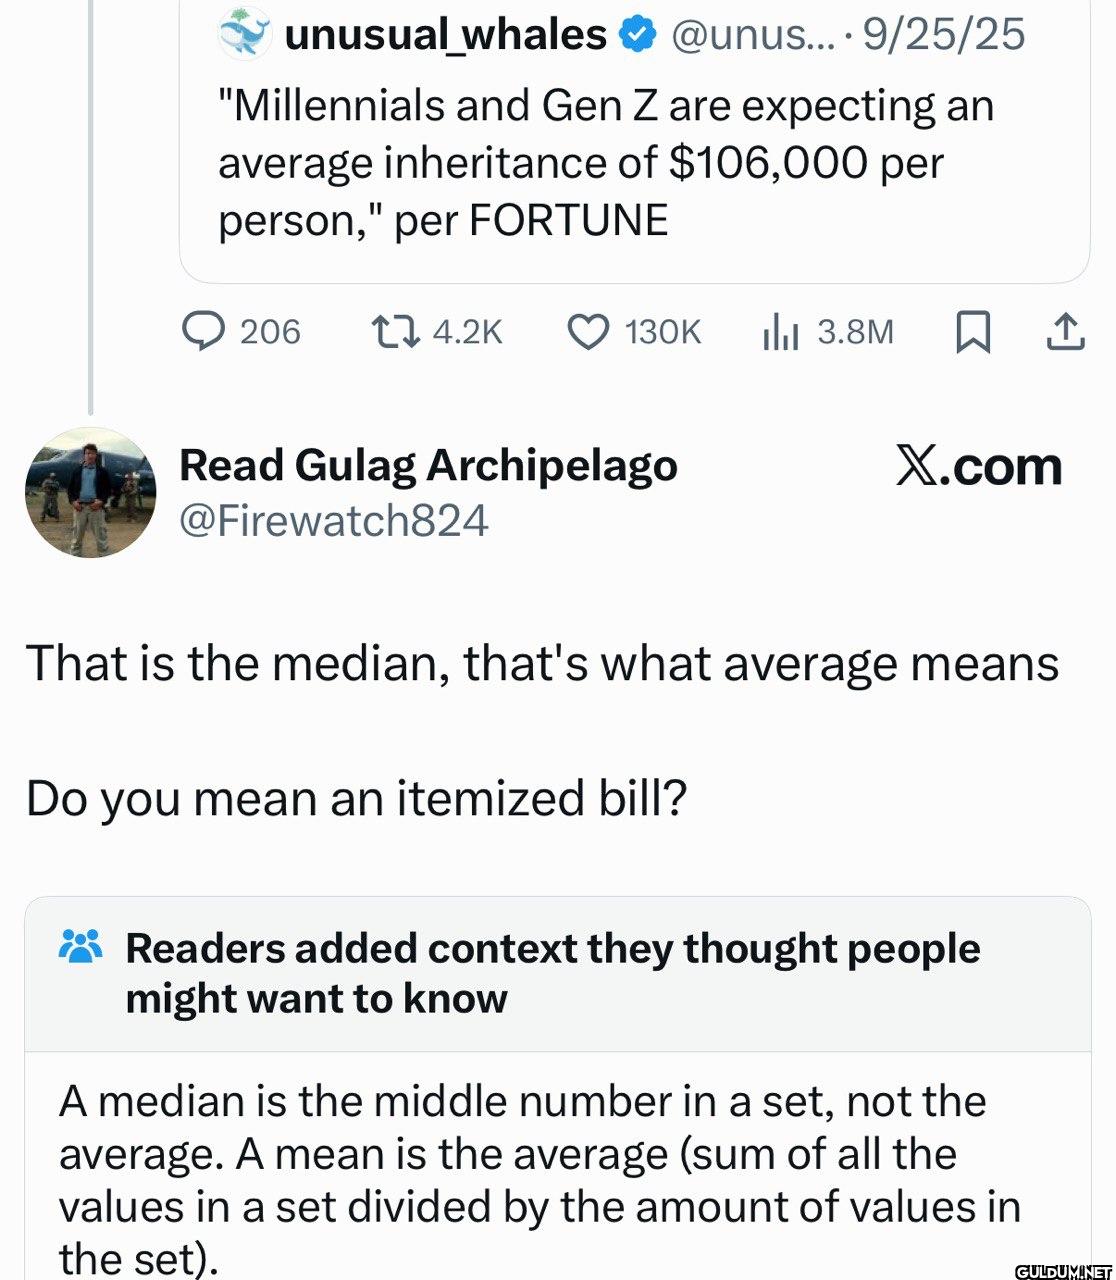Open view analytics bar chart icon
The width and height of the screenshot is (1116, 1280).
(x=780, y=331)
